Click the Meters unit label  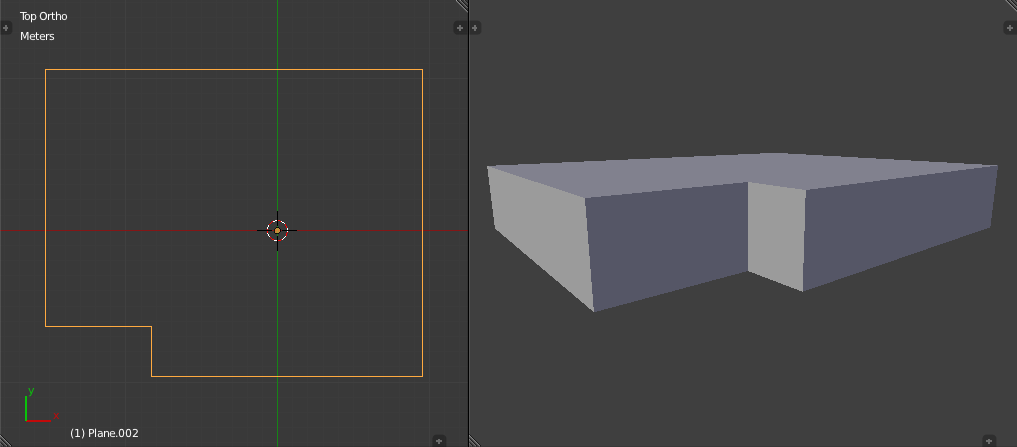click(x=37, y=36)
